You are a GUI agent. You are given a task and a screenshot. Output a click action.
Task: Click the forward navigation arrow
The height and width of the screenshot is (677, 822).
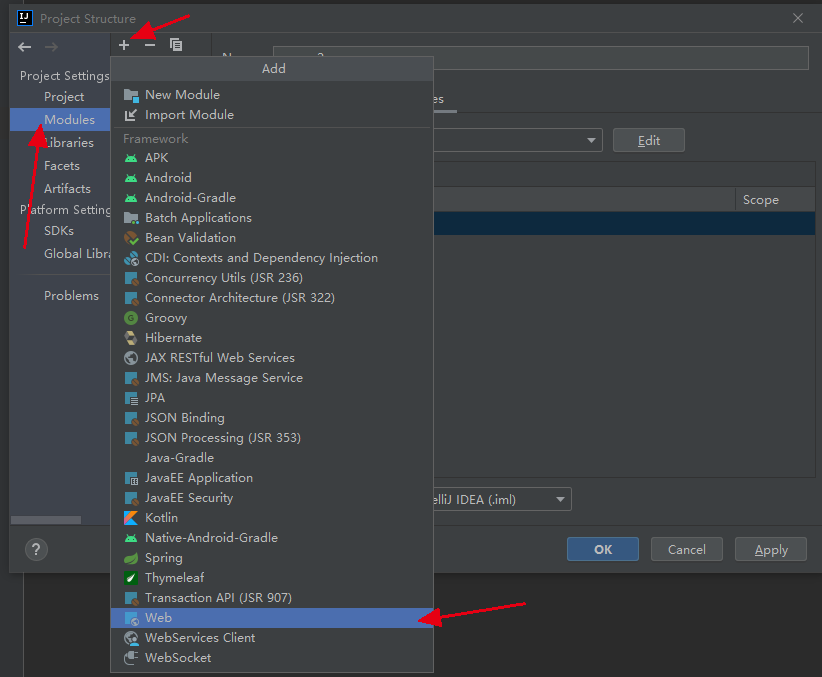[x=51, y=47]
